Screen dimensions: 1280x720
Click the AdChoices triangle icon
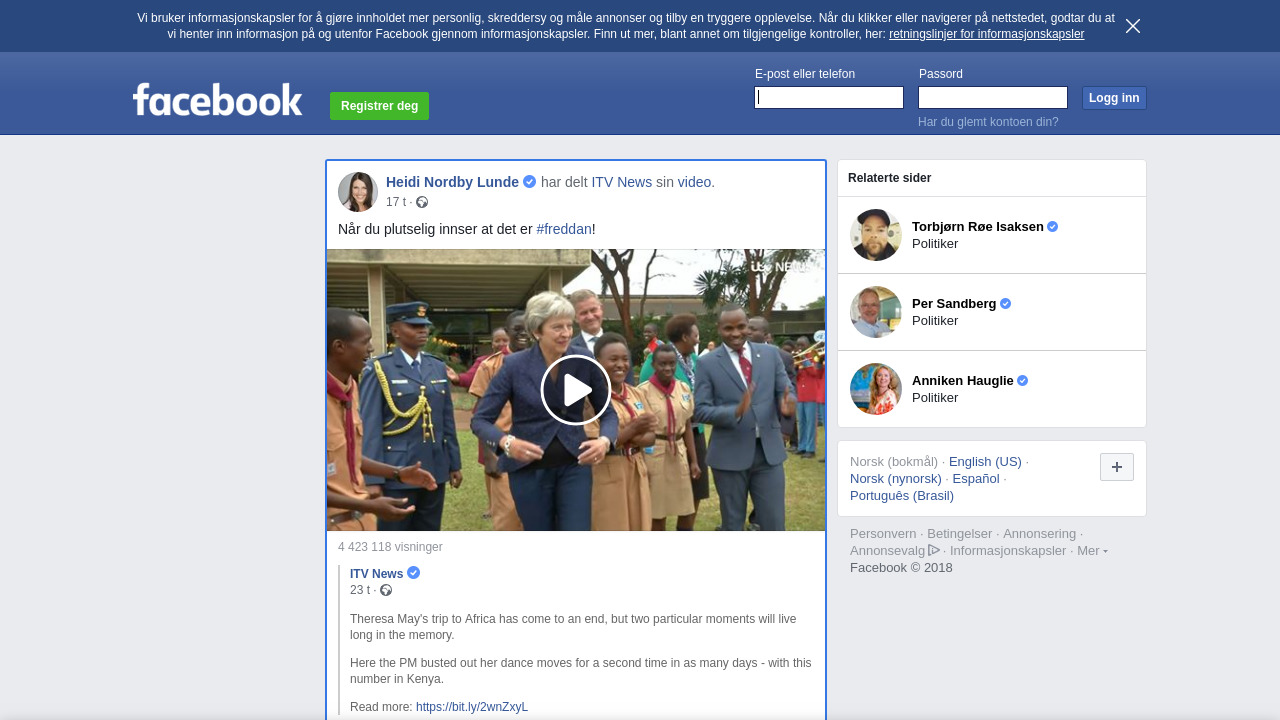[x=934, y=550]
